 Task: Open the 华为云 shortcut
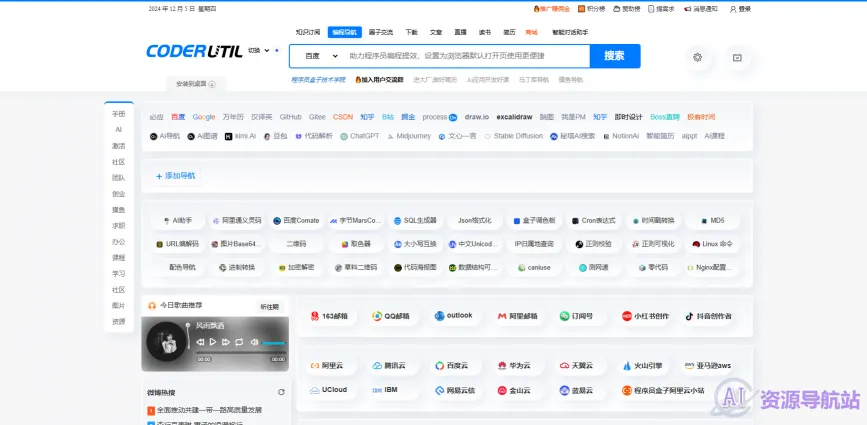click(514, 365)
